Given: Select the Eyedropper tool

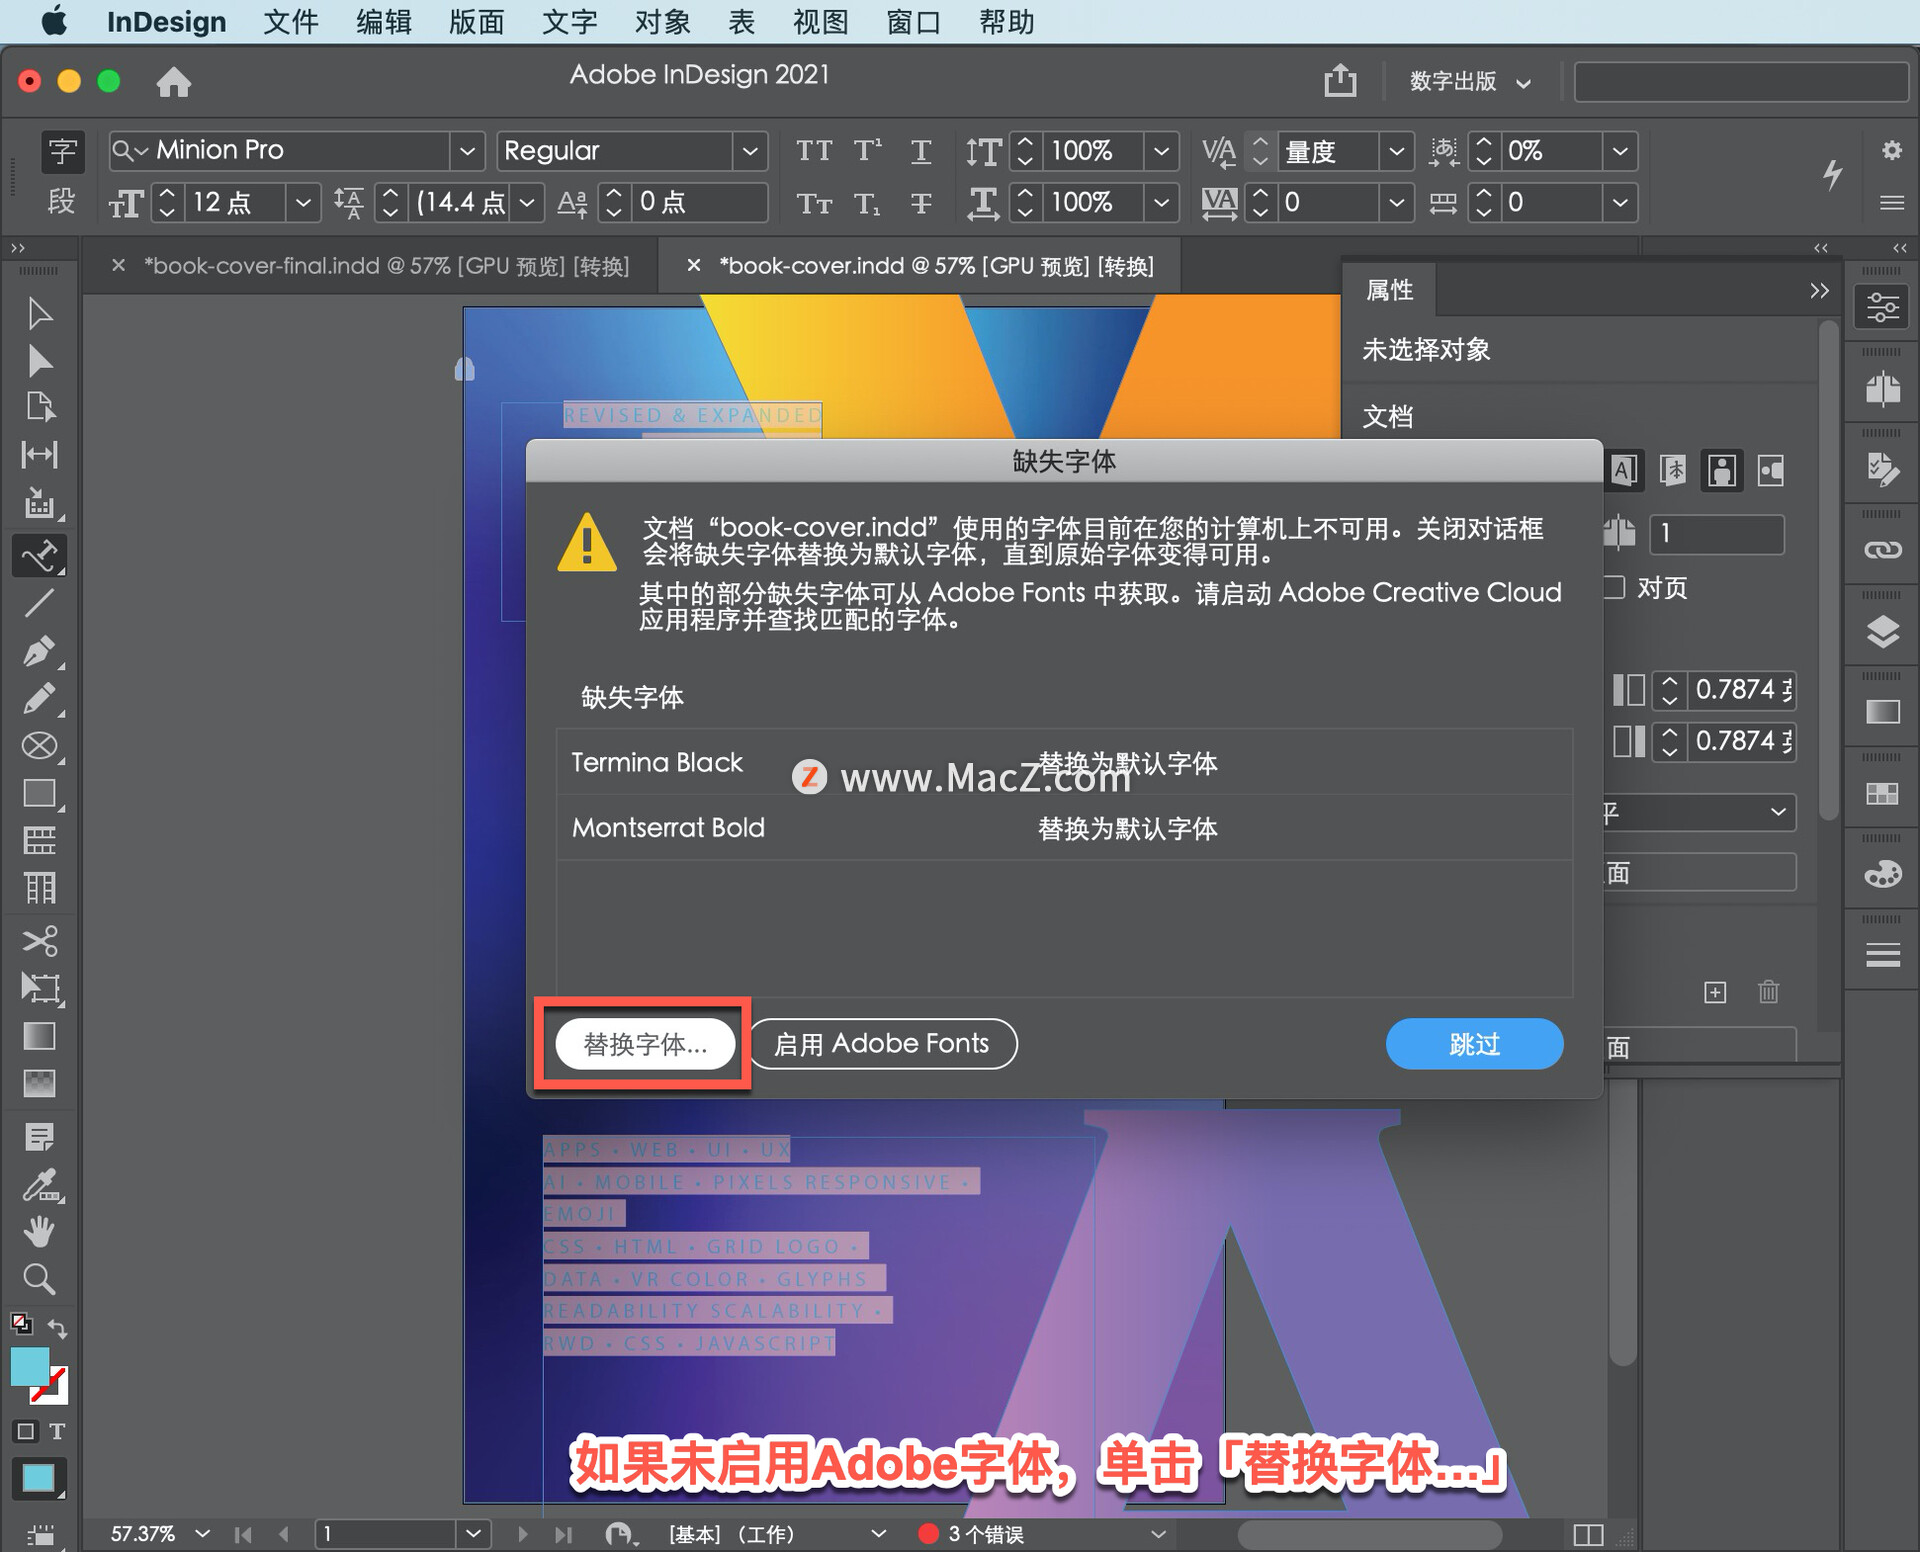Looking at the screenshot, I should 39,1185.
